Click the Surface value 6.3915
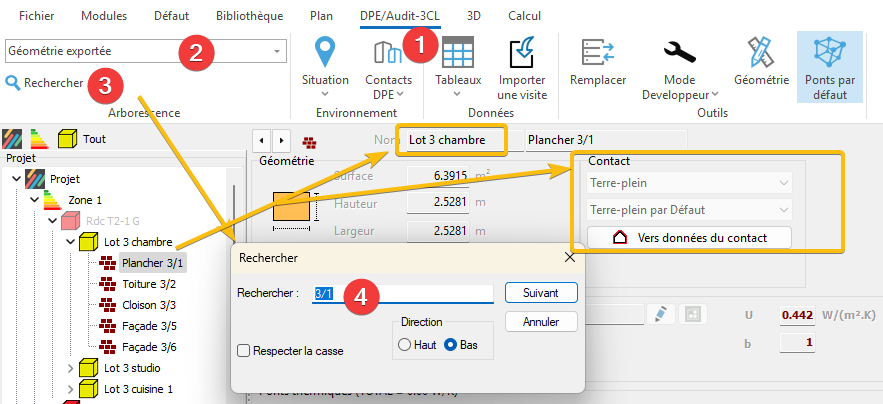 click(x=438, y=176)
